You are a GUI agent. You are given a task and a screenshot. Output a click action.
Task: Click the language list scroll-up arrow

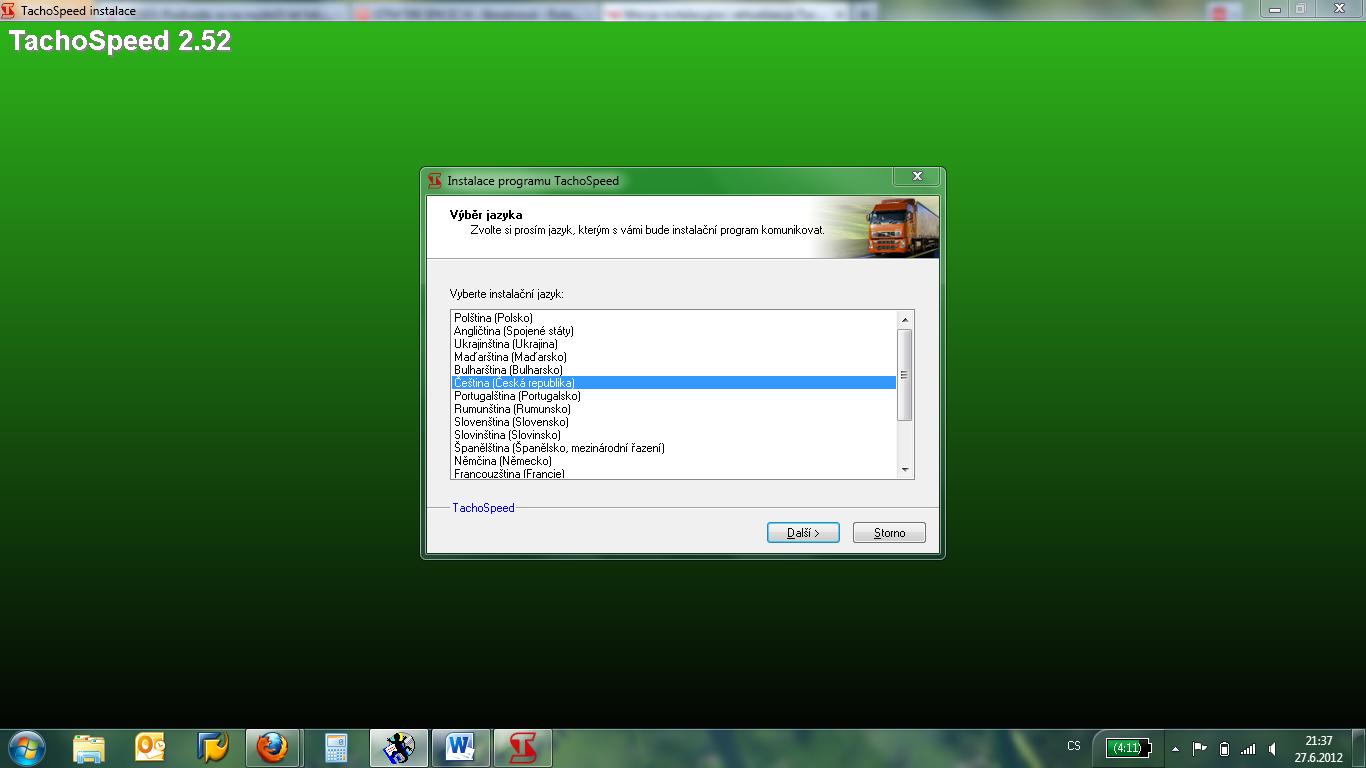(x=905, y=320)
